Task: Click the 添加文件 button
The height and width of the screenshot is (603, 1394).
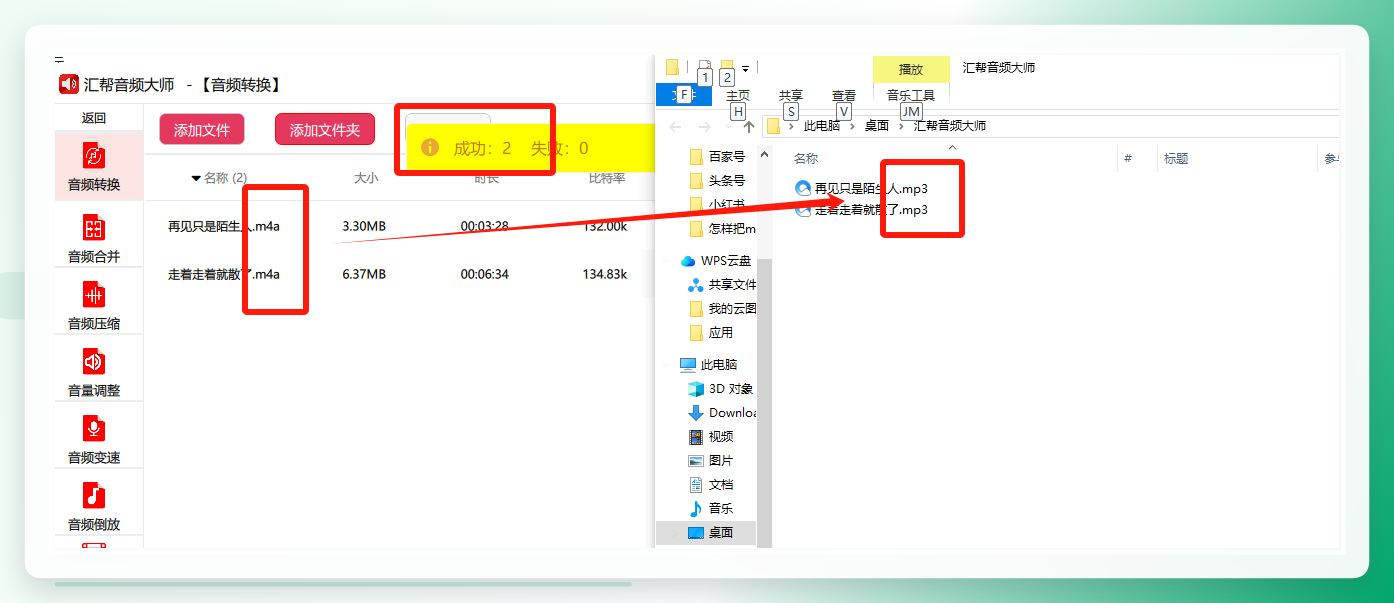Action: pos(202,130)
